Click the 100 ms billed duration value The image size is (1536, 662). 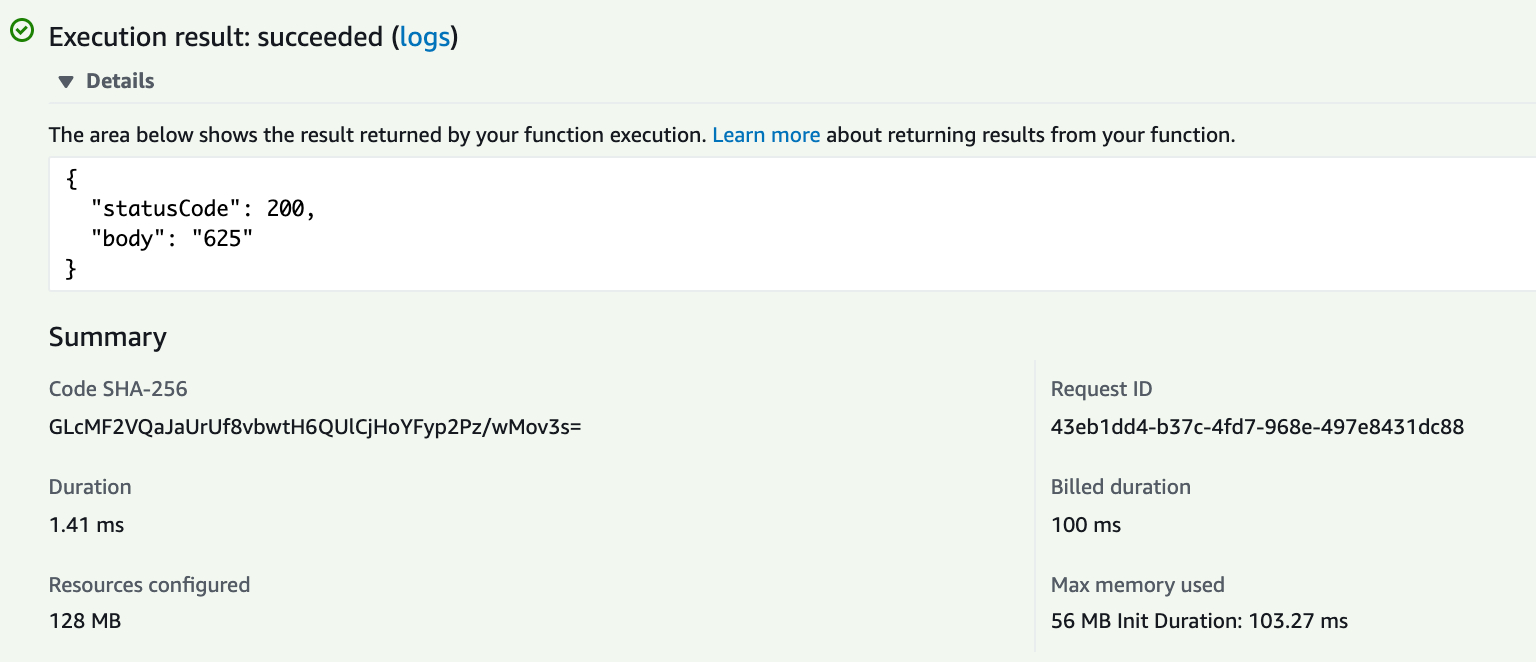(1085, 525)
